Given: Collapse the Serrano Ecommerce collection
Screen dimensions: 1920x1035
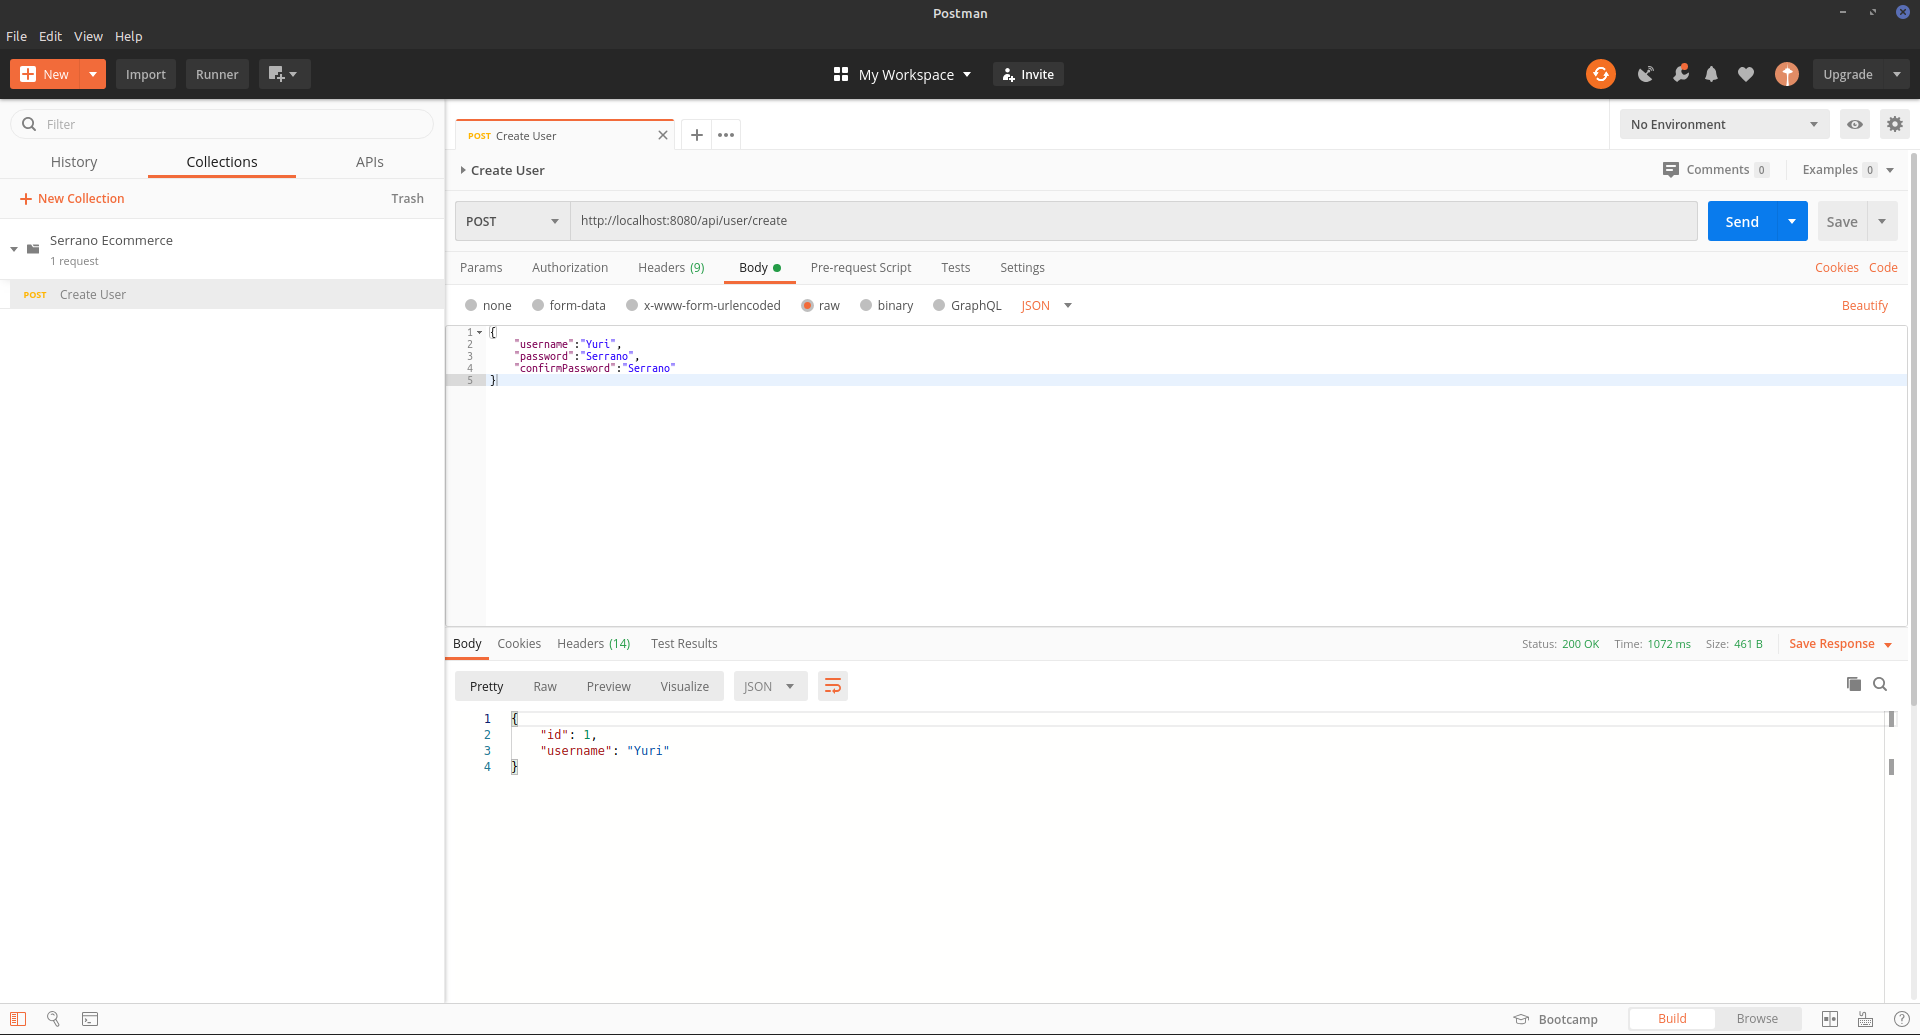Looking at the screenshot, I should pyautogui.click(x=14, y=249).
